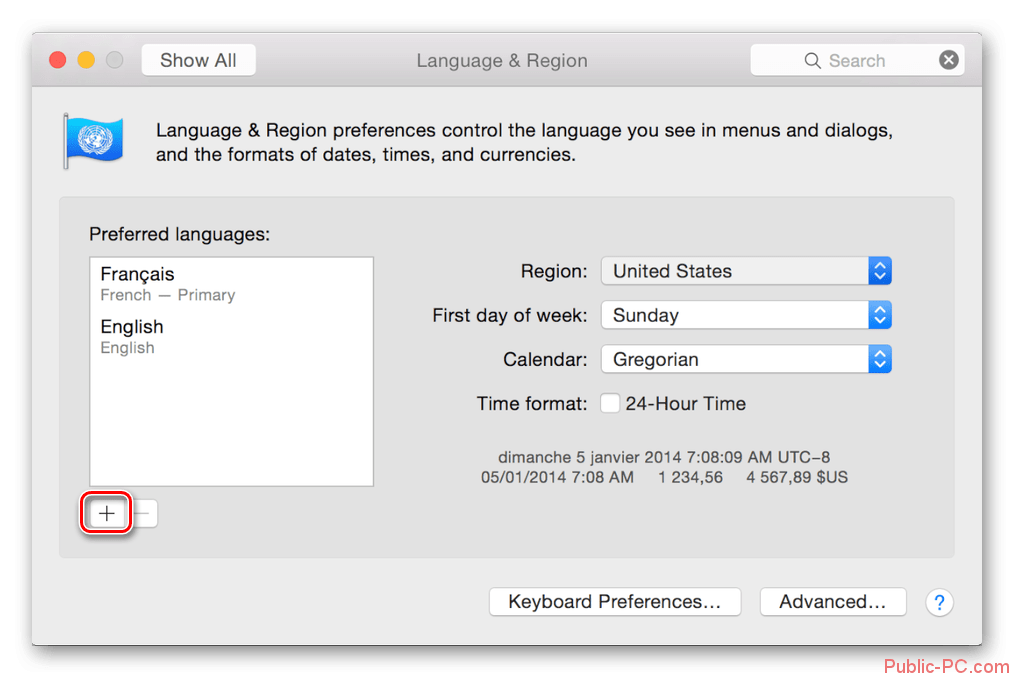
Task: Expand the First day of week dropdown
Action: pyautogui.click(x=745, y=315)
